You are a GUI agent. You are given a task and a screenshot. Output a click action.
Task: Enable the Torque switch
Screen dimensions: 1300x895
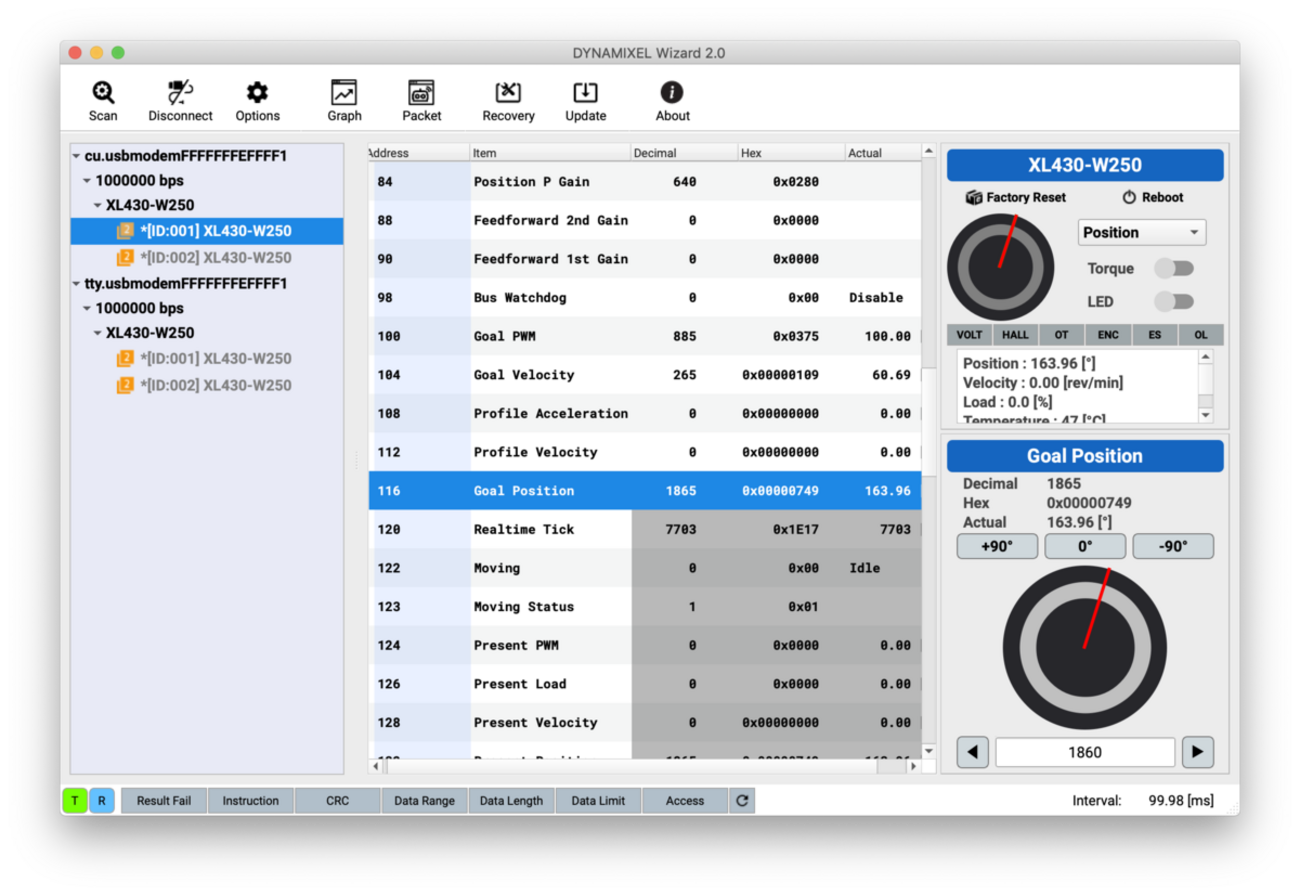(1174, 268)
